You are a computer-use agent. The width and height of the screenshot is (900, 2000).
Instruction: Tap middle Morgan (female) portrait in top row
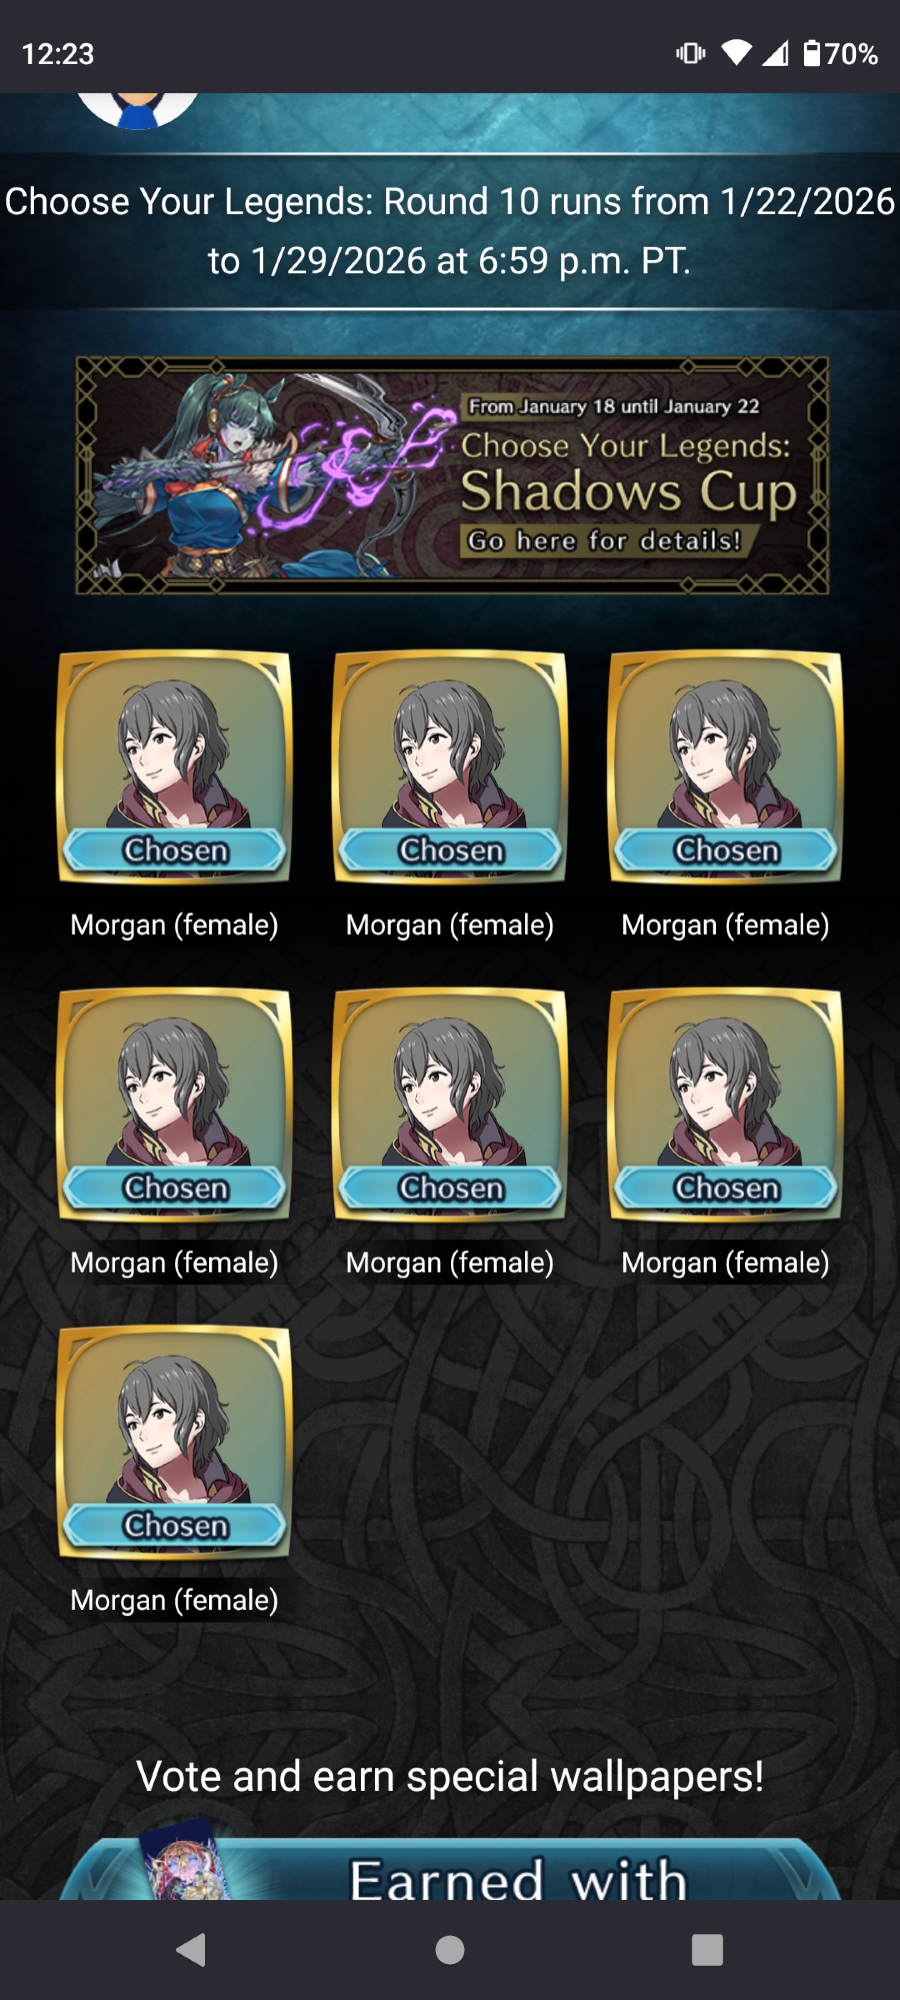(450, 767)
